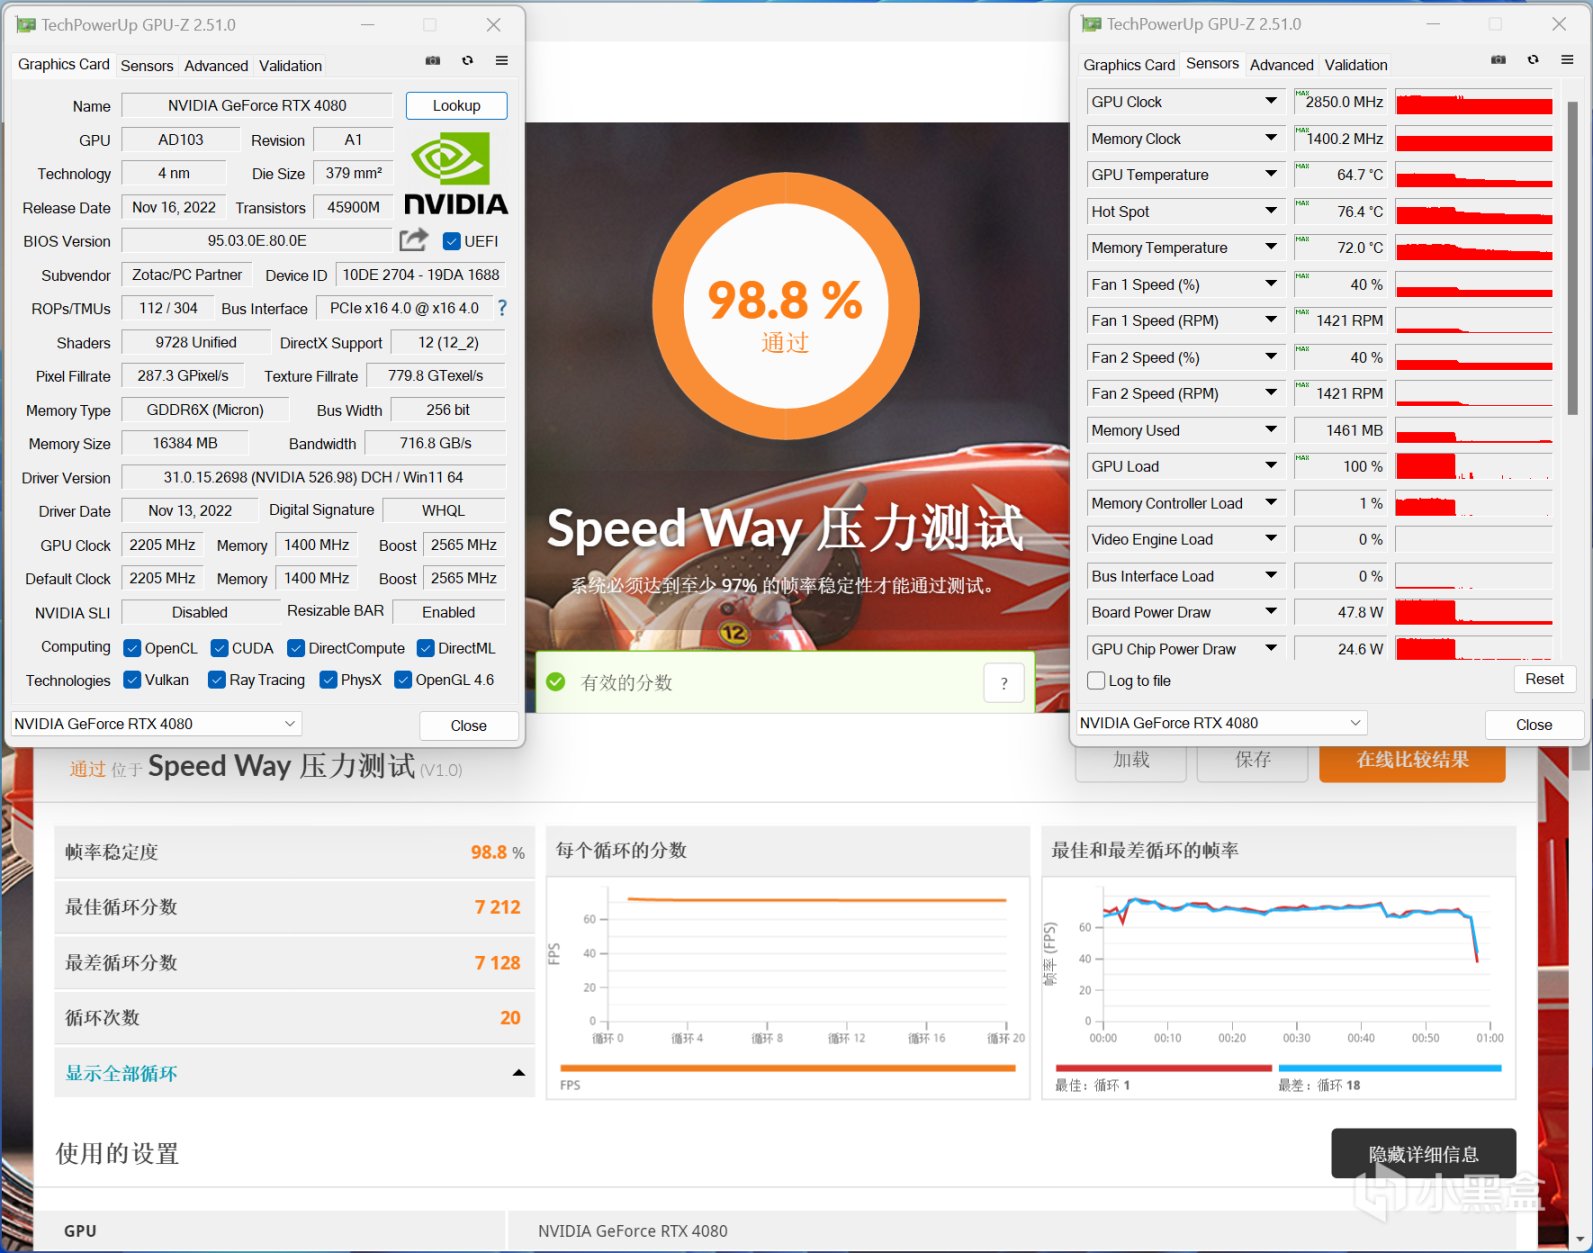Open the Memory Temperature sensor dropdown
Viewport: 1593px width, 1253px height.
[x=1271, y=247]
